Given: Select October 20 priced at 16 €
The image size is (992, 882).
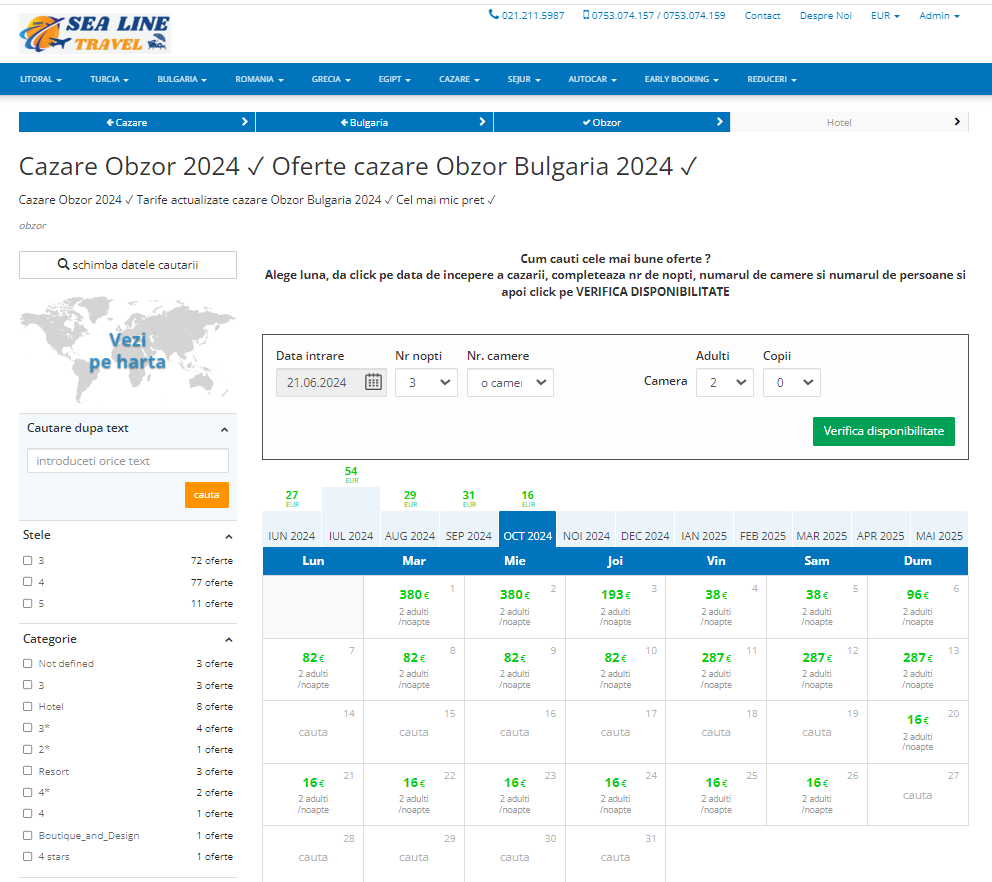Looking at the screenshot, I should click(917, 728).
